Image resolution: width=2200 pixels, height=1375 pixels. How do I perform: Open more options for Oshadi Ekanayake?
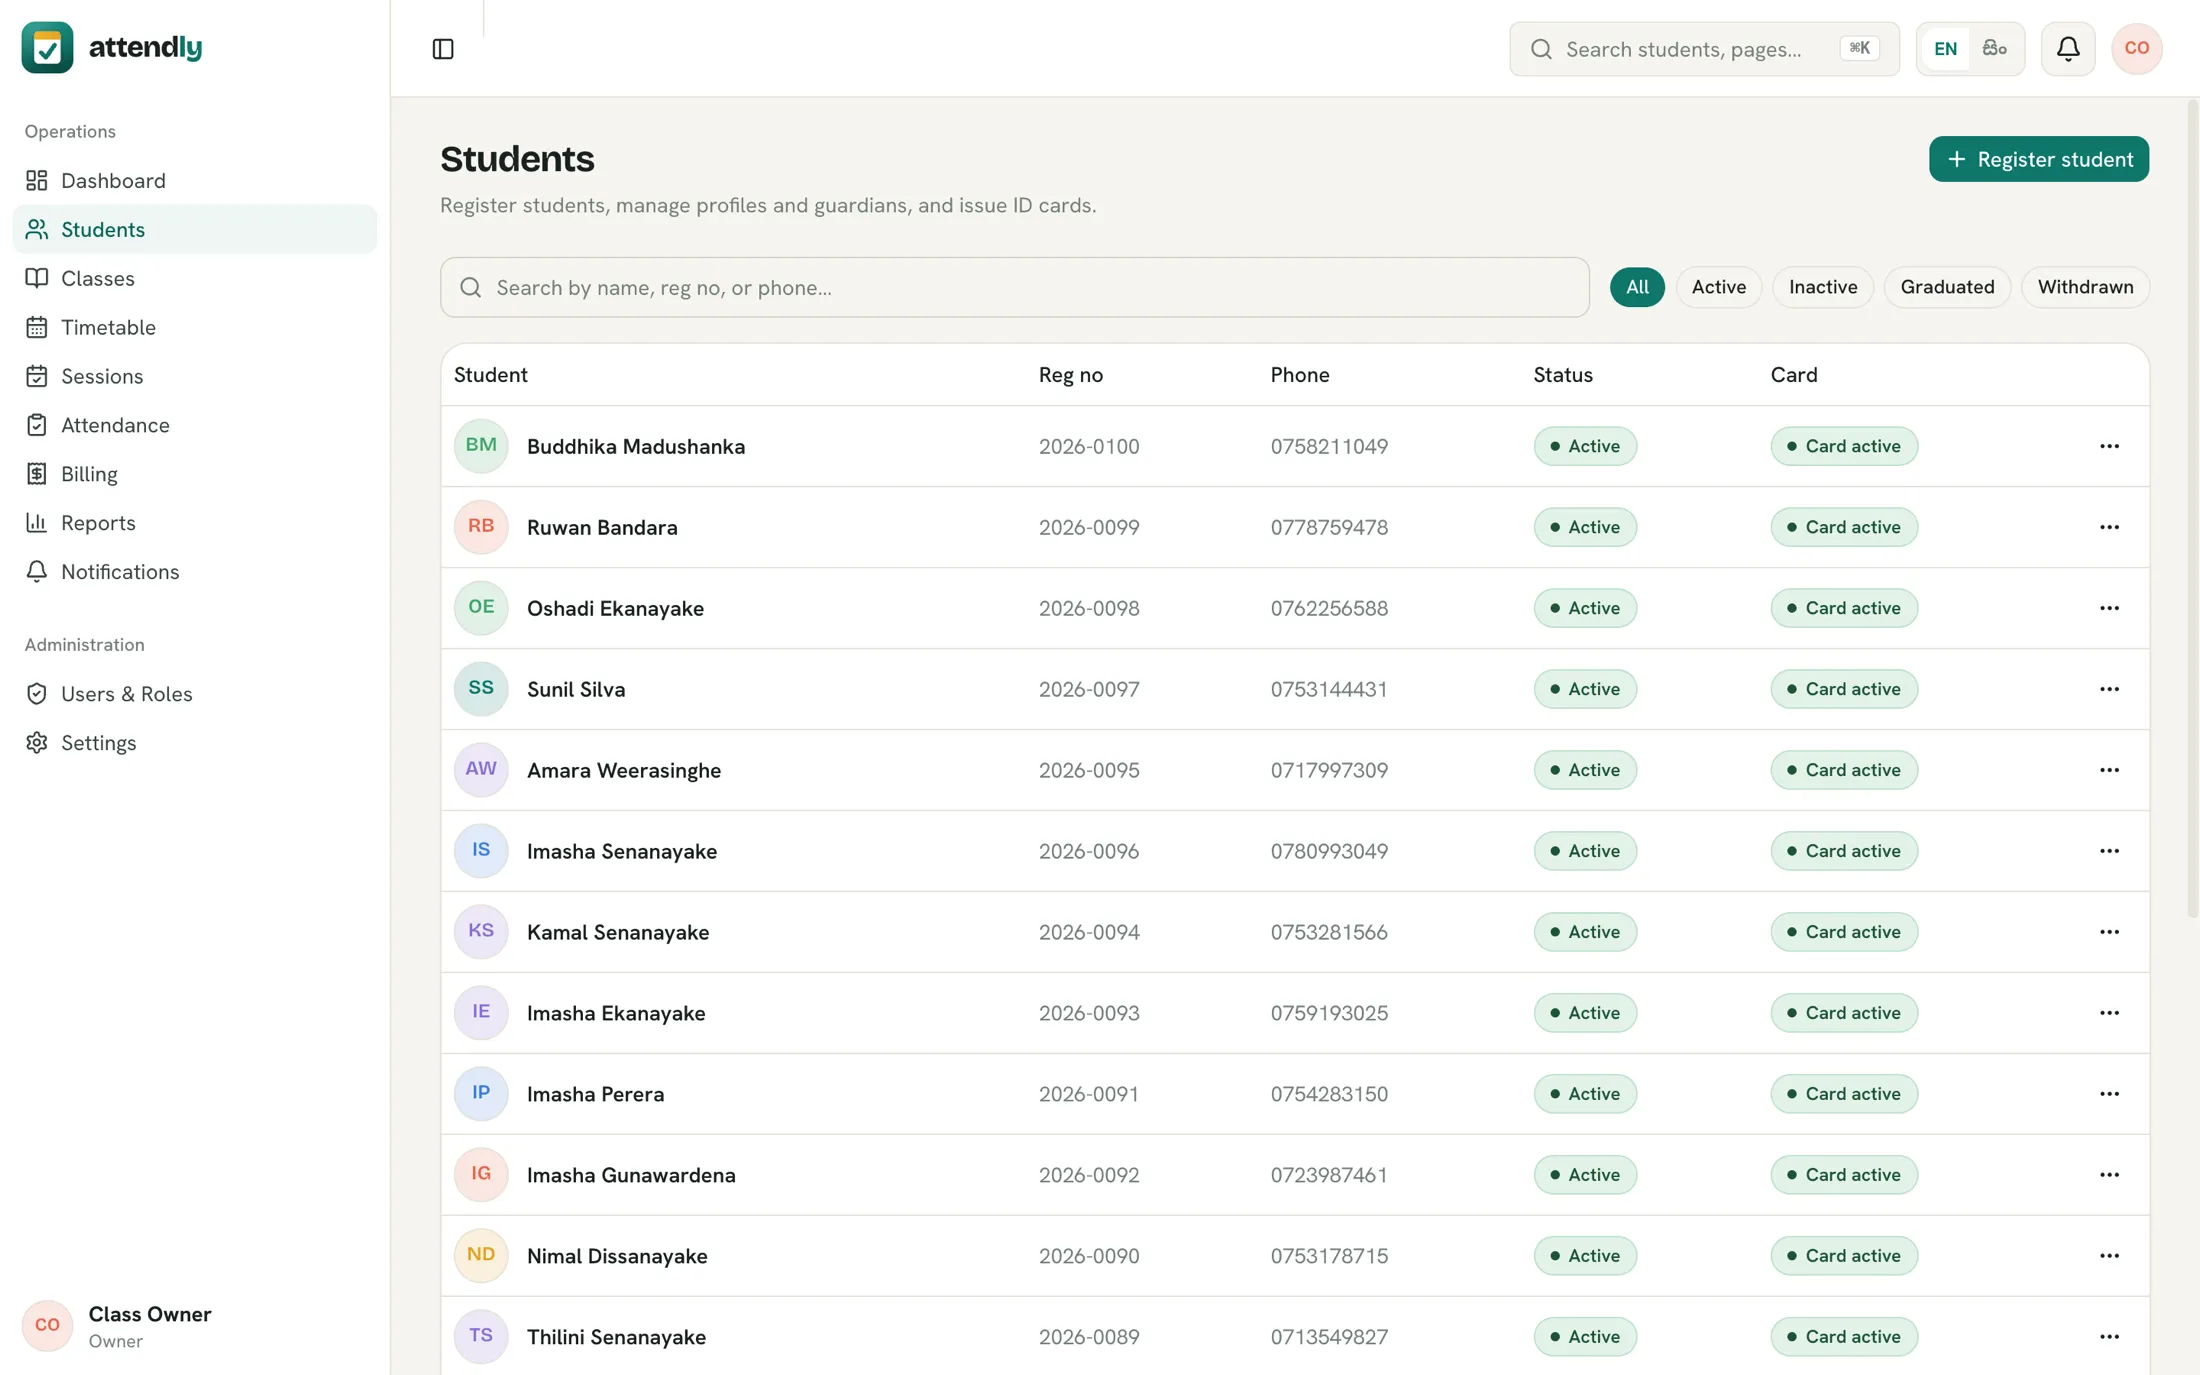pyautogui.click(x=2109, y=608)
